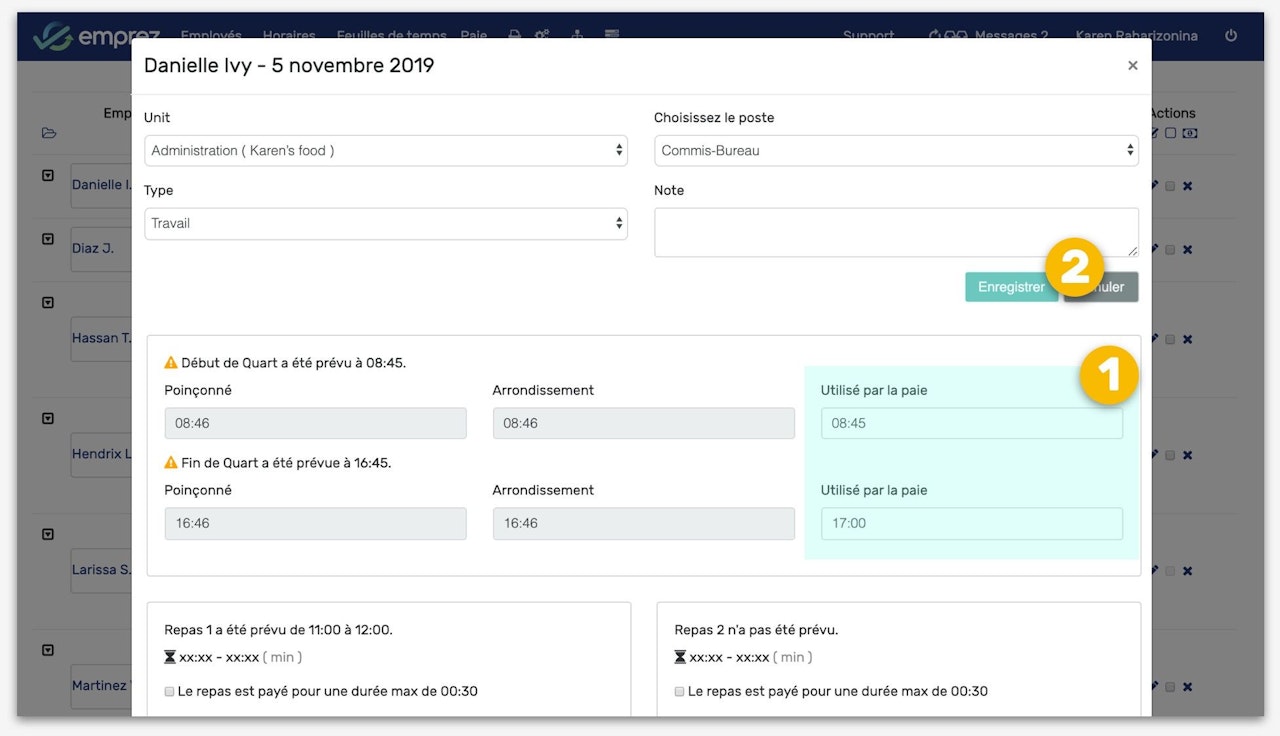Click the hourglass icon under Repas 1
The image size is (1280, 736).
coord(170,657)
